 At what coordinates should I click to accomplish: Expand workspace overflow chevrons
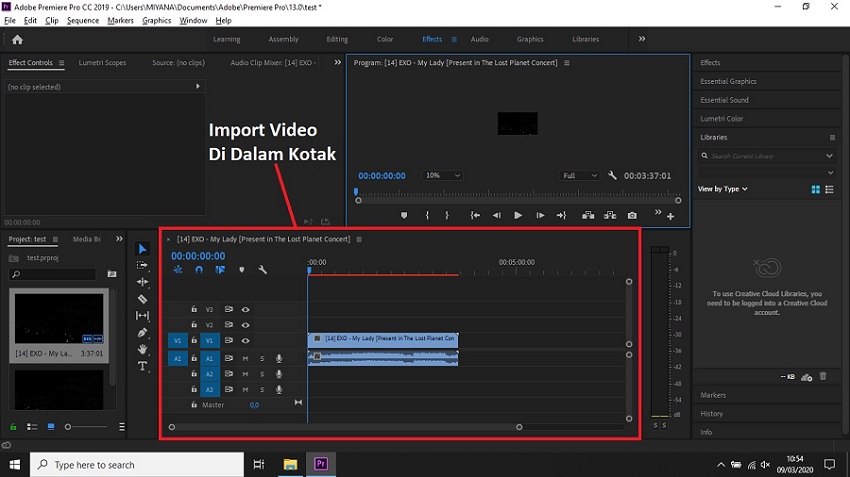[642, 39]
